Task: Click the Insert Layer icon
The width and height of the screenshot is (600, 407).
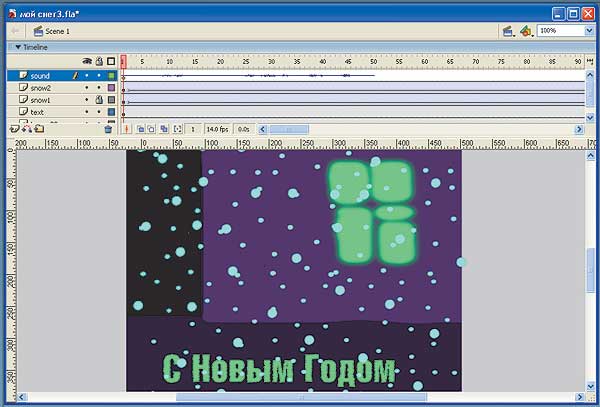Action: coord(15,129)
